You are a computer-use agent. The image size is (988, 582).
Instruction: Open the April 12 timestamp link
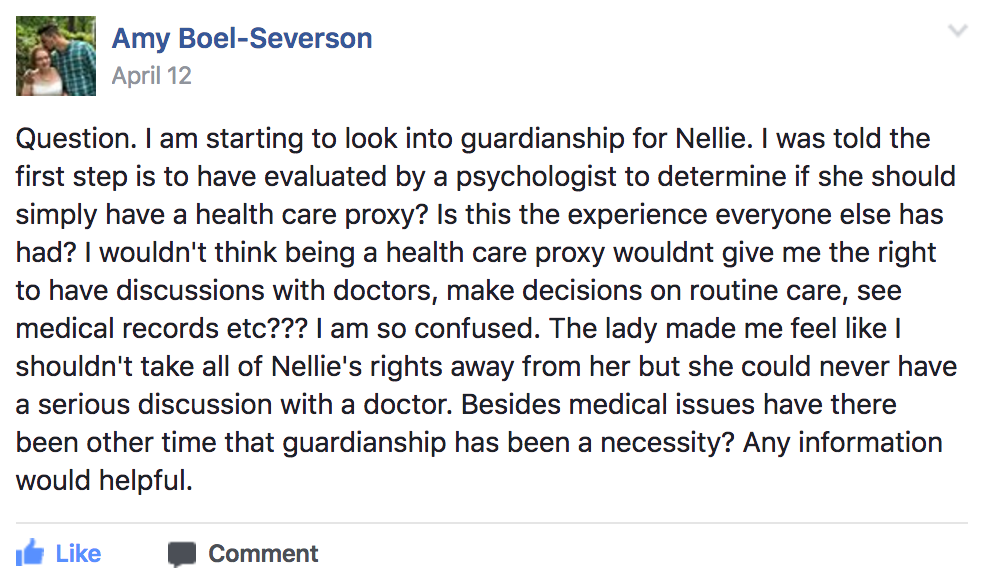pyautogui.click(x=151, y=76)
